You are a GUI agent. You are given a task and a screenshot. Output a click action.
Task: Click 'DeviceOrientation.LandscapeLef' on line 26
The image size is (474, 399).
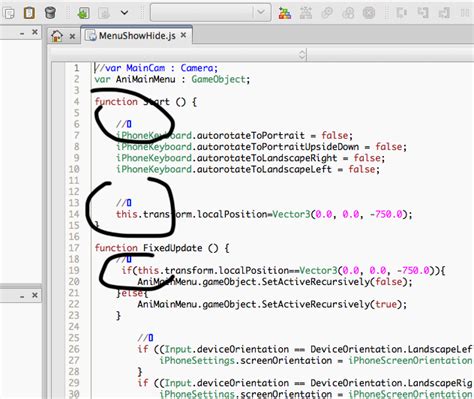click(x=392, y=349)
